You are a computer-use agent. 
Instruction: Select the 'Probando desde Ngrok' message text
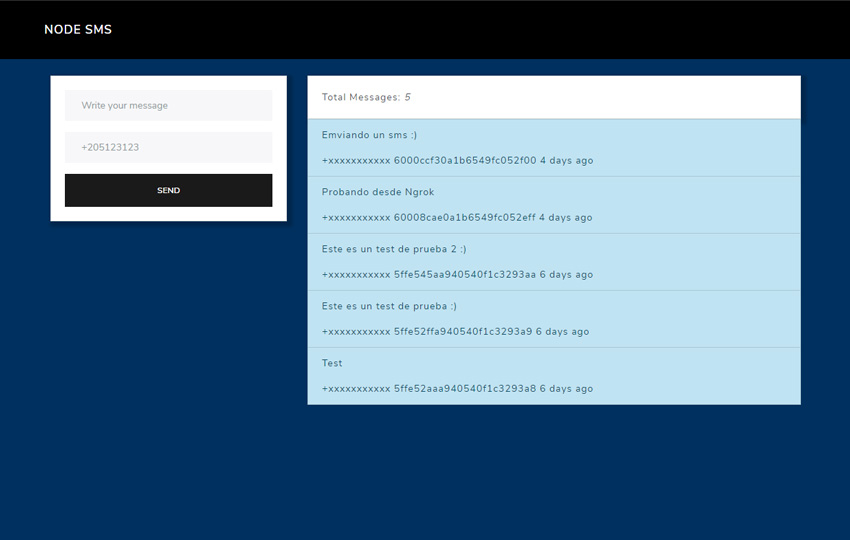[x=378, y=192]
